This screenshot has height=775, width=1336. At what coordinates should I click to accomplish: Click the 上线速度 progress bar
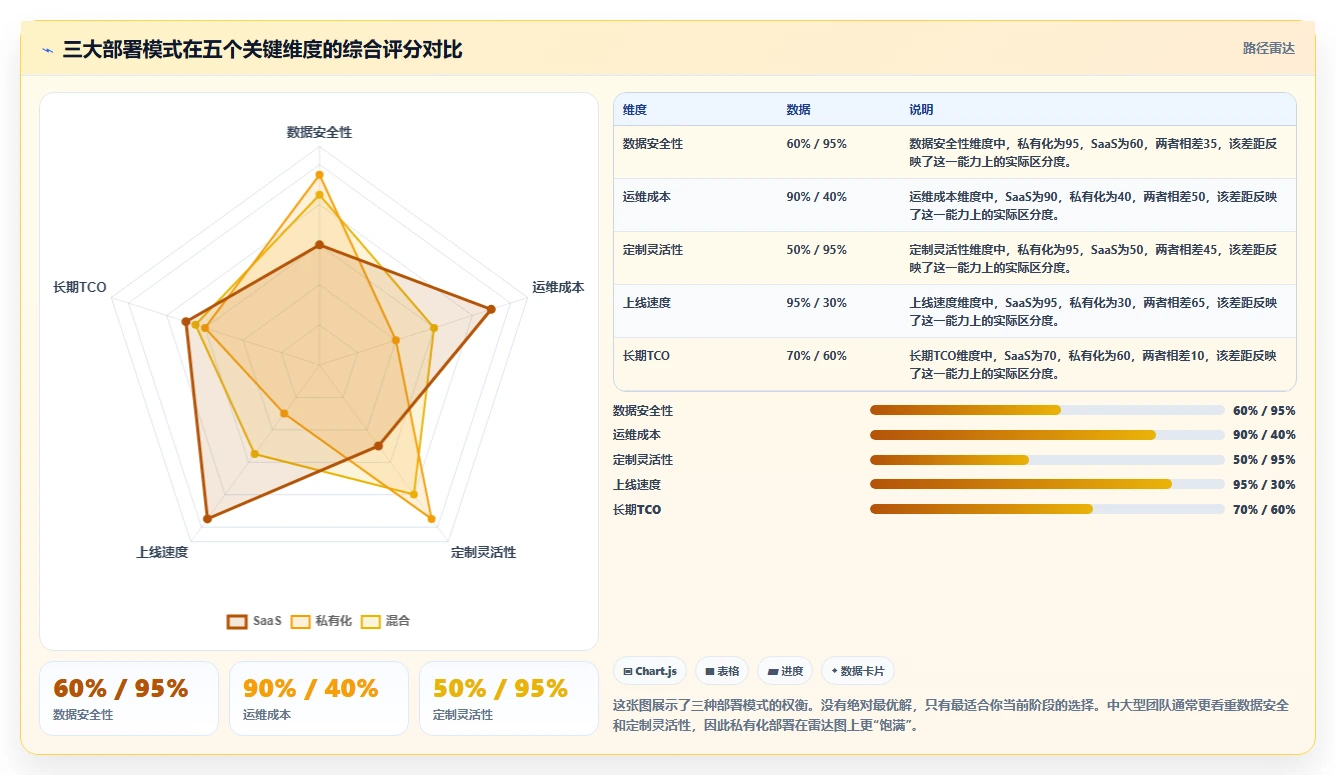(1047, 484)
